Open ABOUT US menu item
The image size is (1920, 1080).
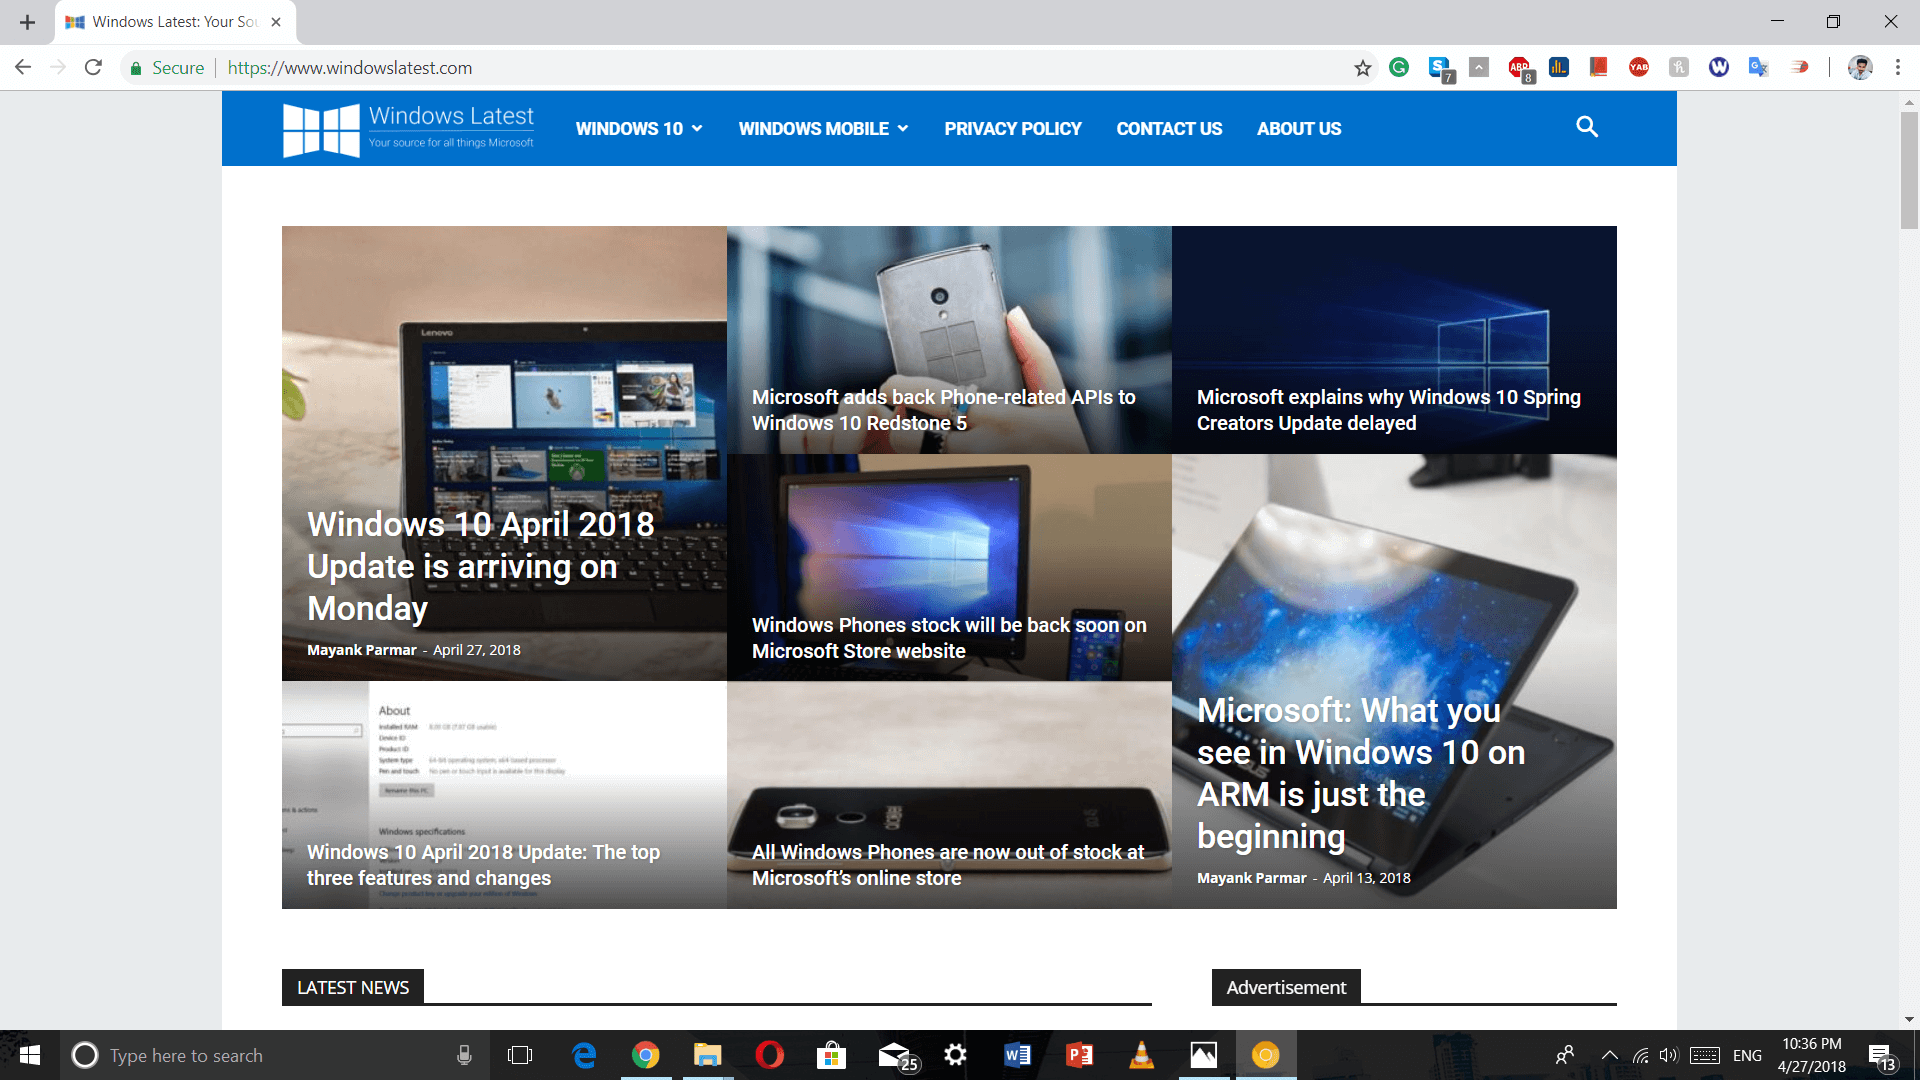tap(1299, 128)
